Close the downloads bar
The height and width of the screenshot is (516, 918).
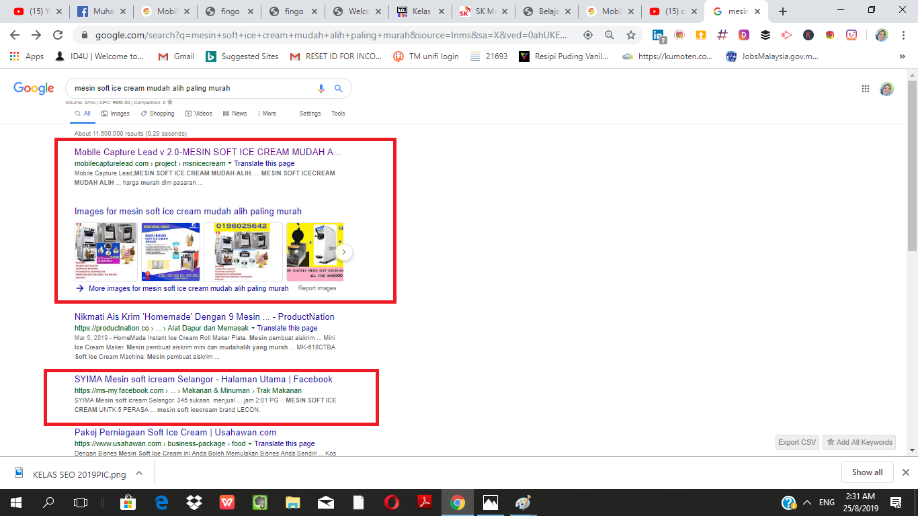click(x=905, y=472)
